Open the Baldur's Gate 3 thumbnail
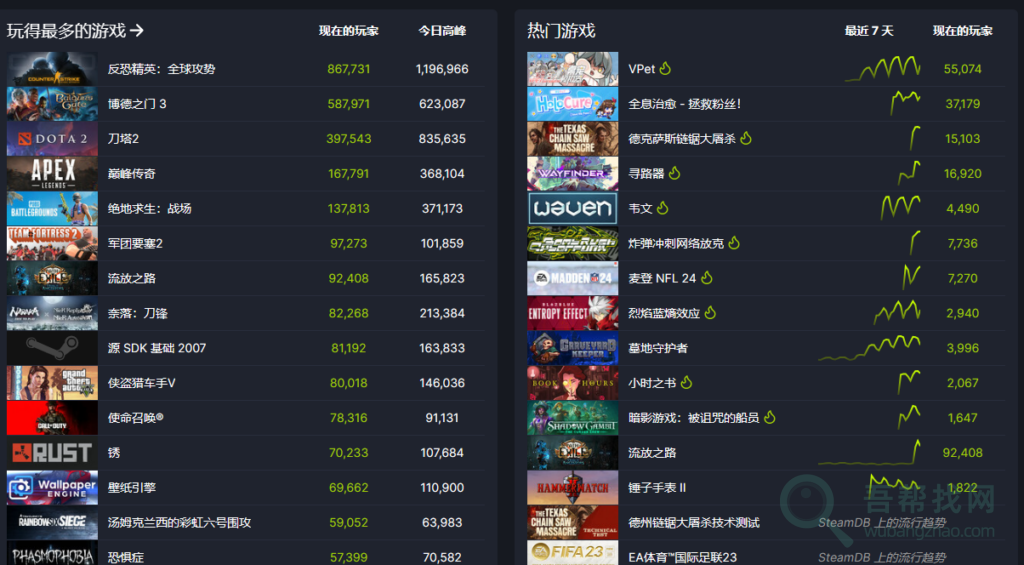 click(x=52, y=104)
